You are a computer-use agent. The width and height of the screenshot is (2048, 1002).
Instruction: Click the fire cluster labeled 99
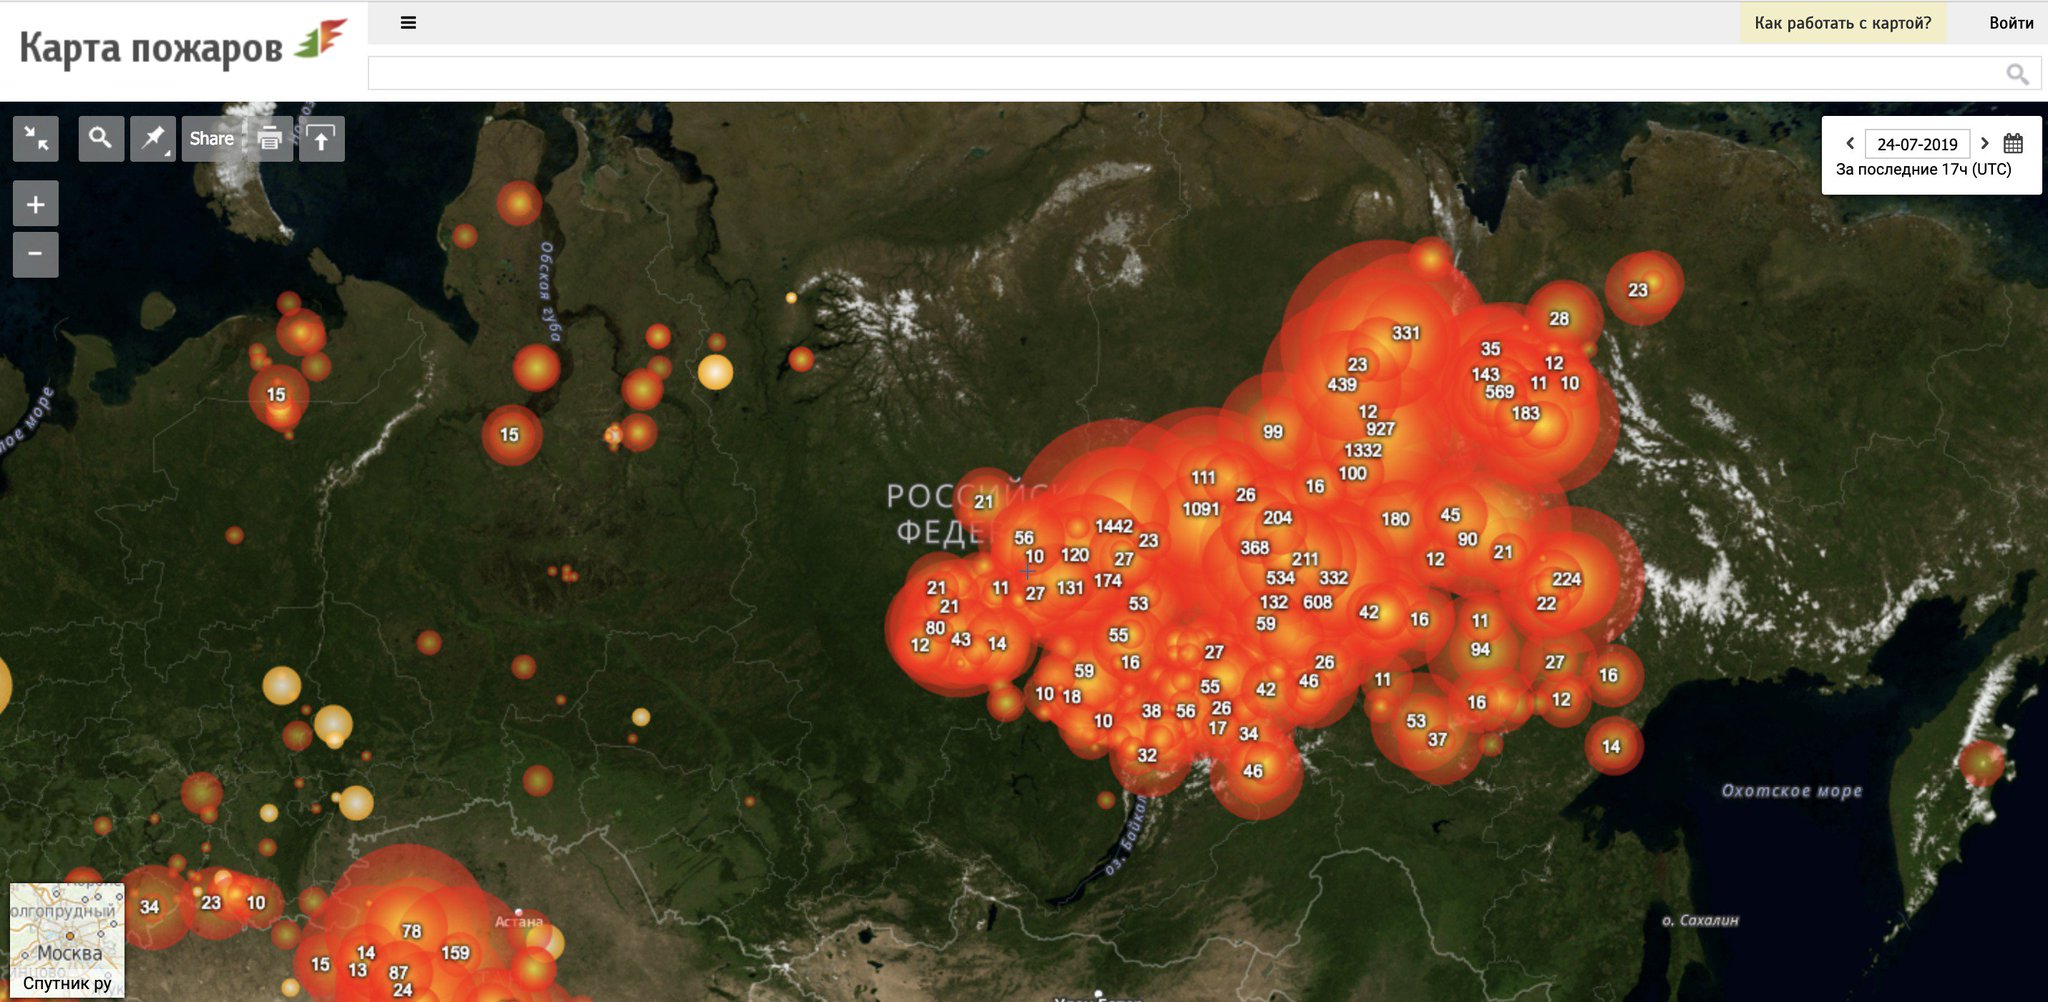(1273, 432)
